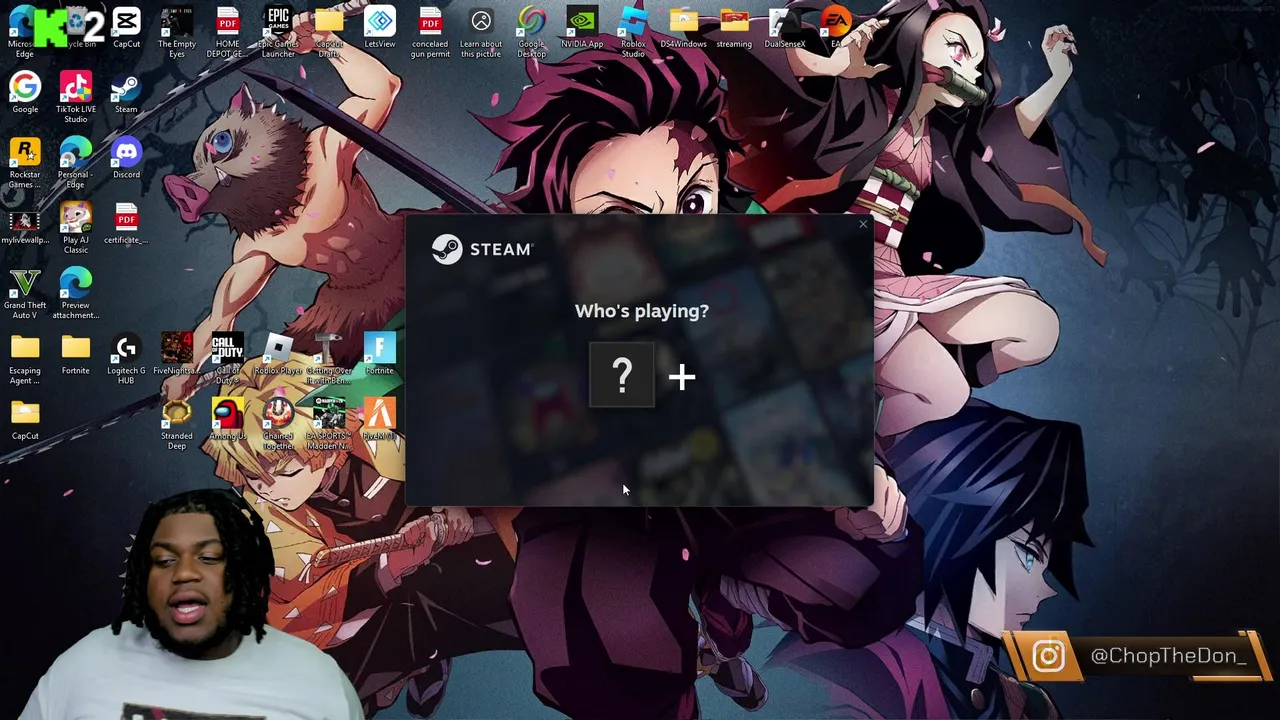
Task: Open the CapCut folder on desktop
Action: (x=25, y=420)
